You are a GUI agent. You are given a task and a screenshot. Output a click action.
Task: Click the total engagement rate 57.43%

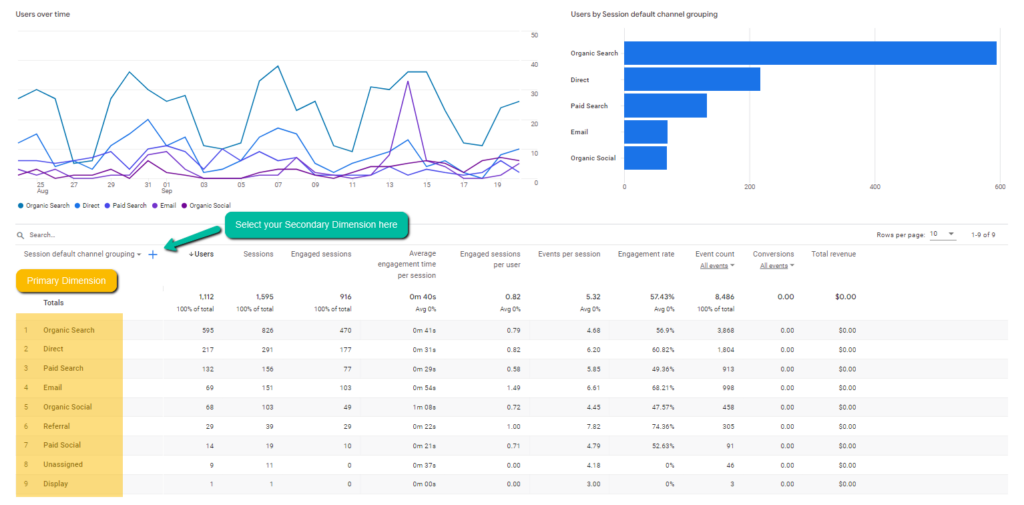point(664,297)
